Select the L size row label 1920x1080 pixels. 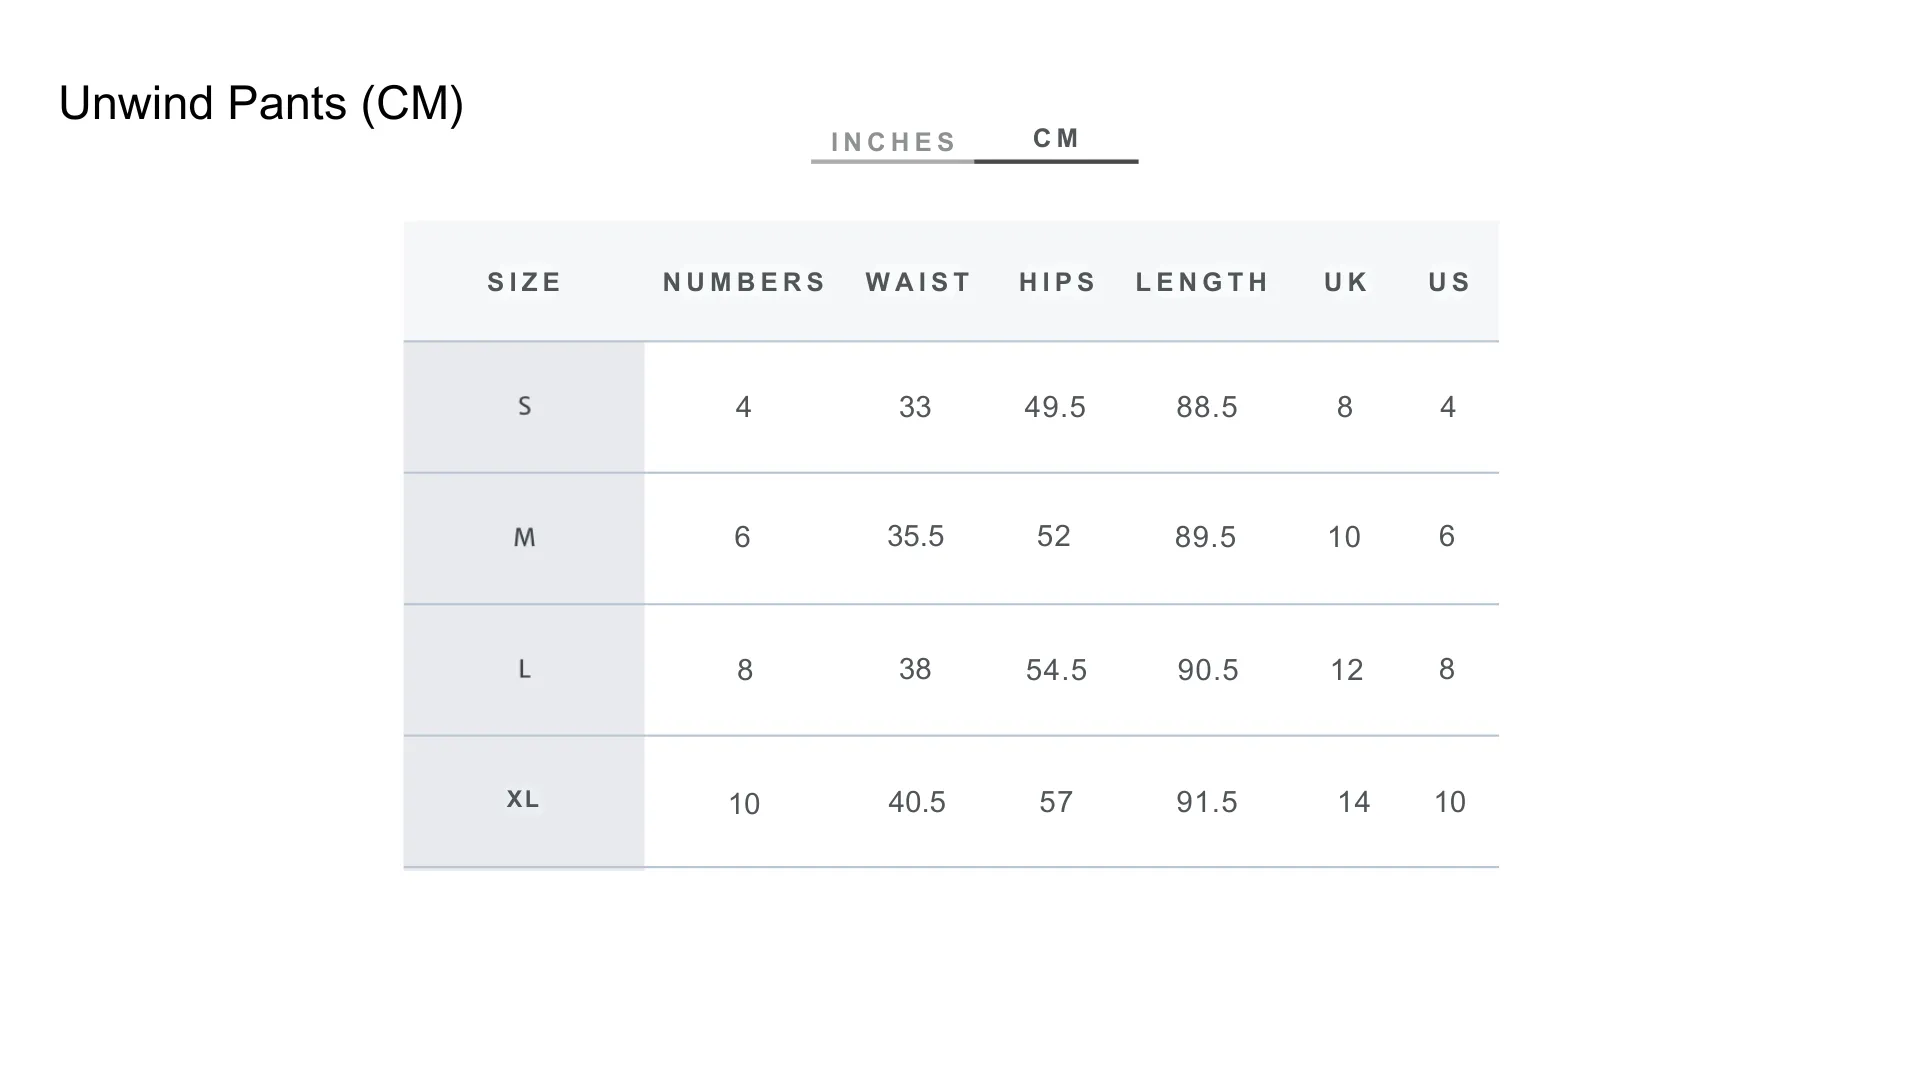point(524,669)
